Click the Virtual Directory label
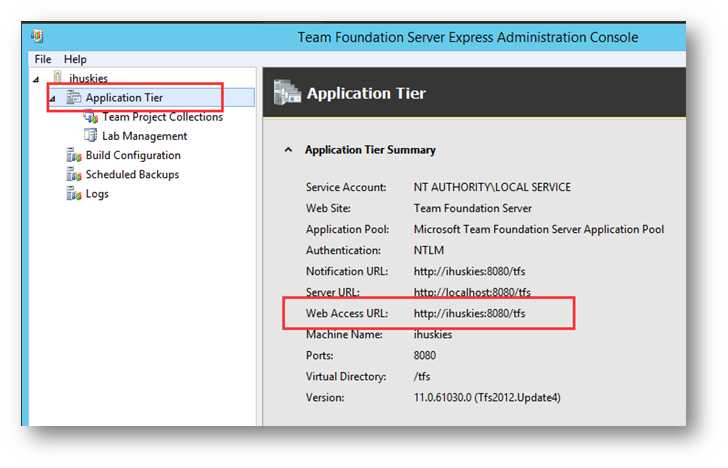This screenshot has height=468, width=728. tap(346, 377)
